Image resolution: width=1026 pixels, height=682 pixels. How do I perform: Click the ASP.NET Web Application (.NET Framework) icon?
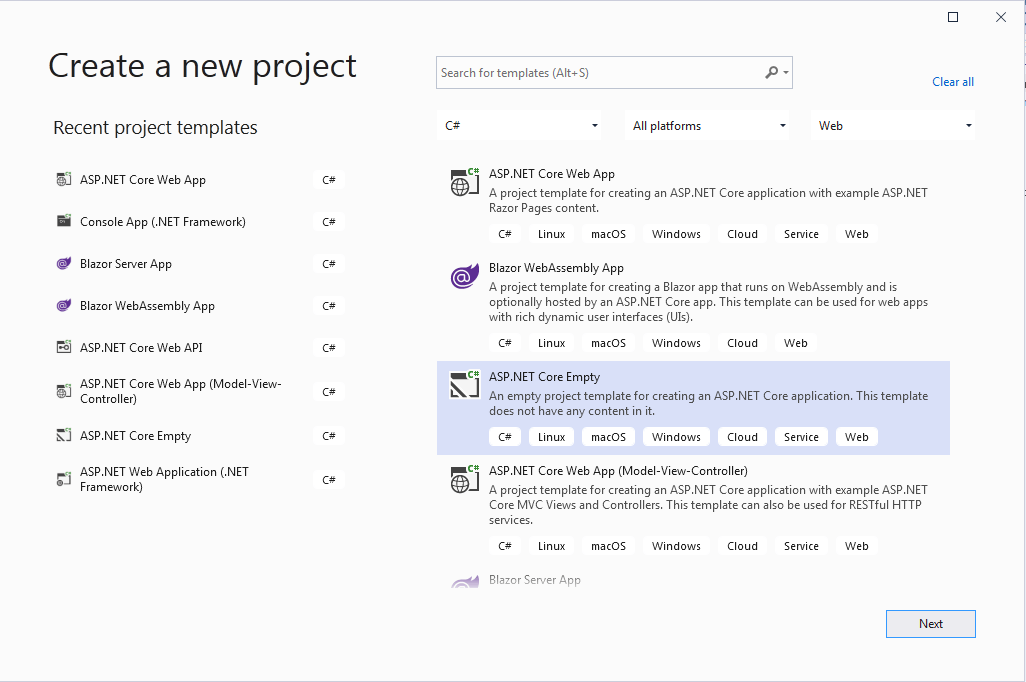click(x=63, y=479)
